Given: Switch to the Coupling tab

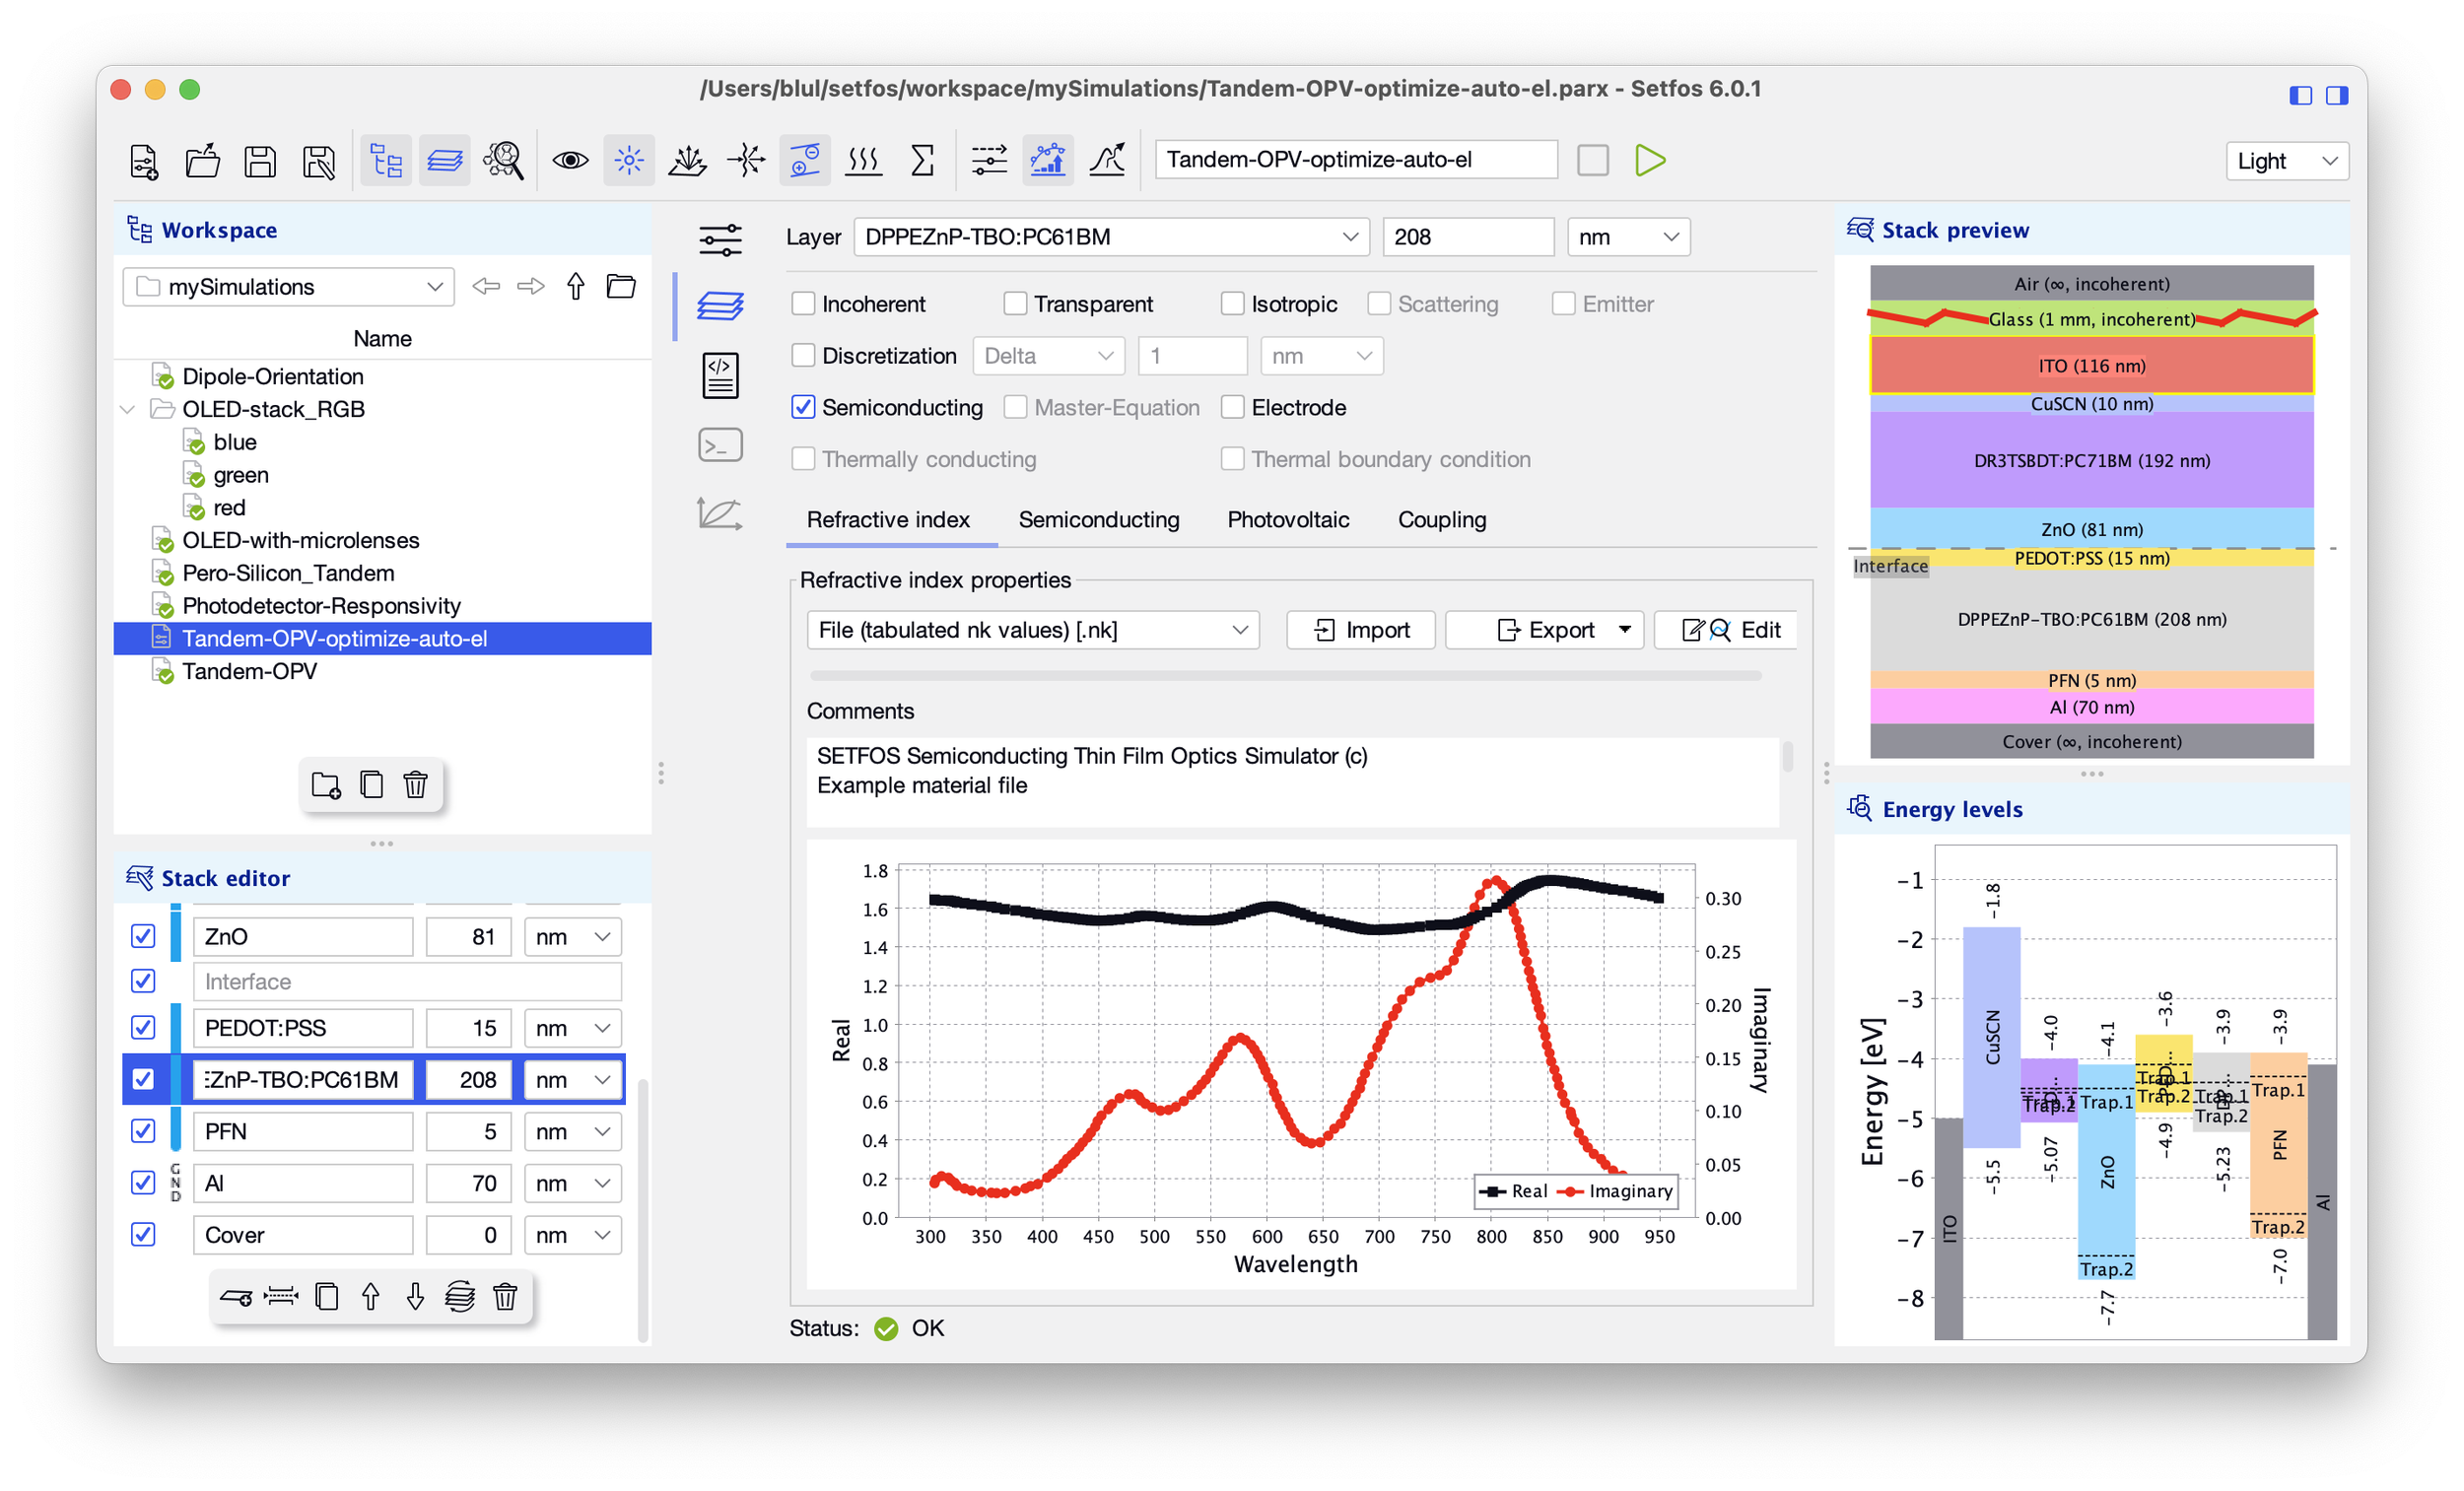Looking at the screenshot, I should click(x=1441, y=520).
